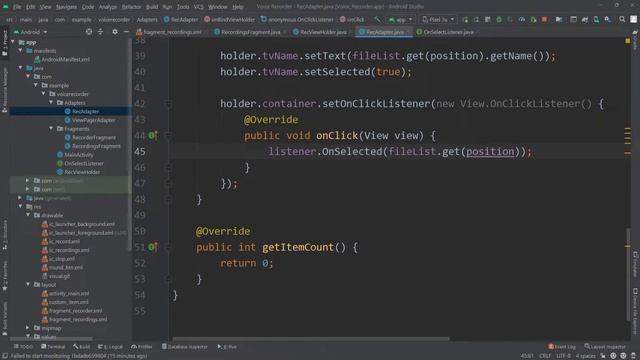Collapse the Fragments package node
This screenshot has width=640, height=360.
tap(51, 129)
